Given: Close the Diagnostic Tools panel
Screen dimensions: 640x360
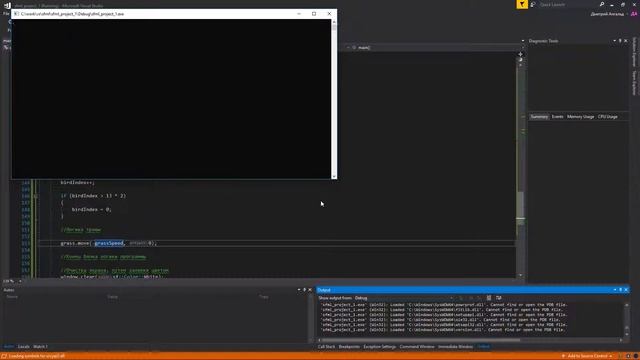Looking at the screenshot, I should 626,41.
